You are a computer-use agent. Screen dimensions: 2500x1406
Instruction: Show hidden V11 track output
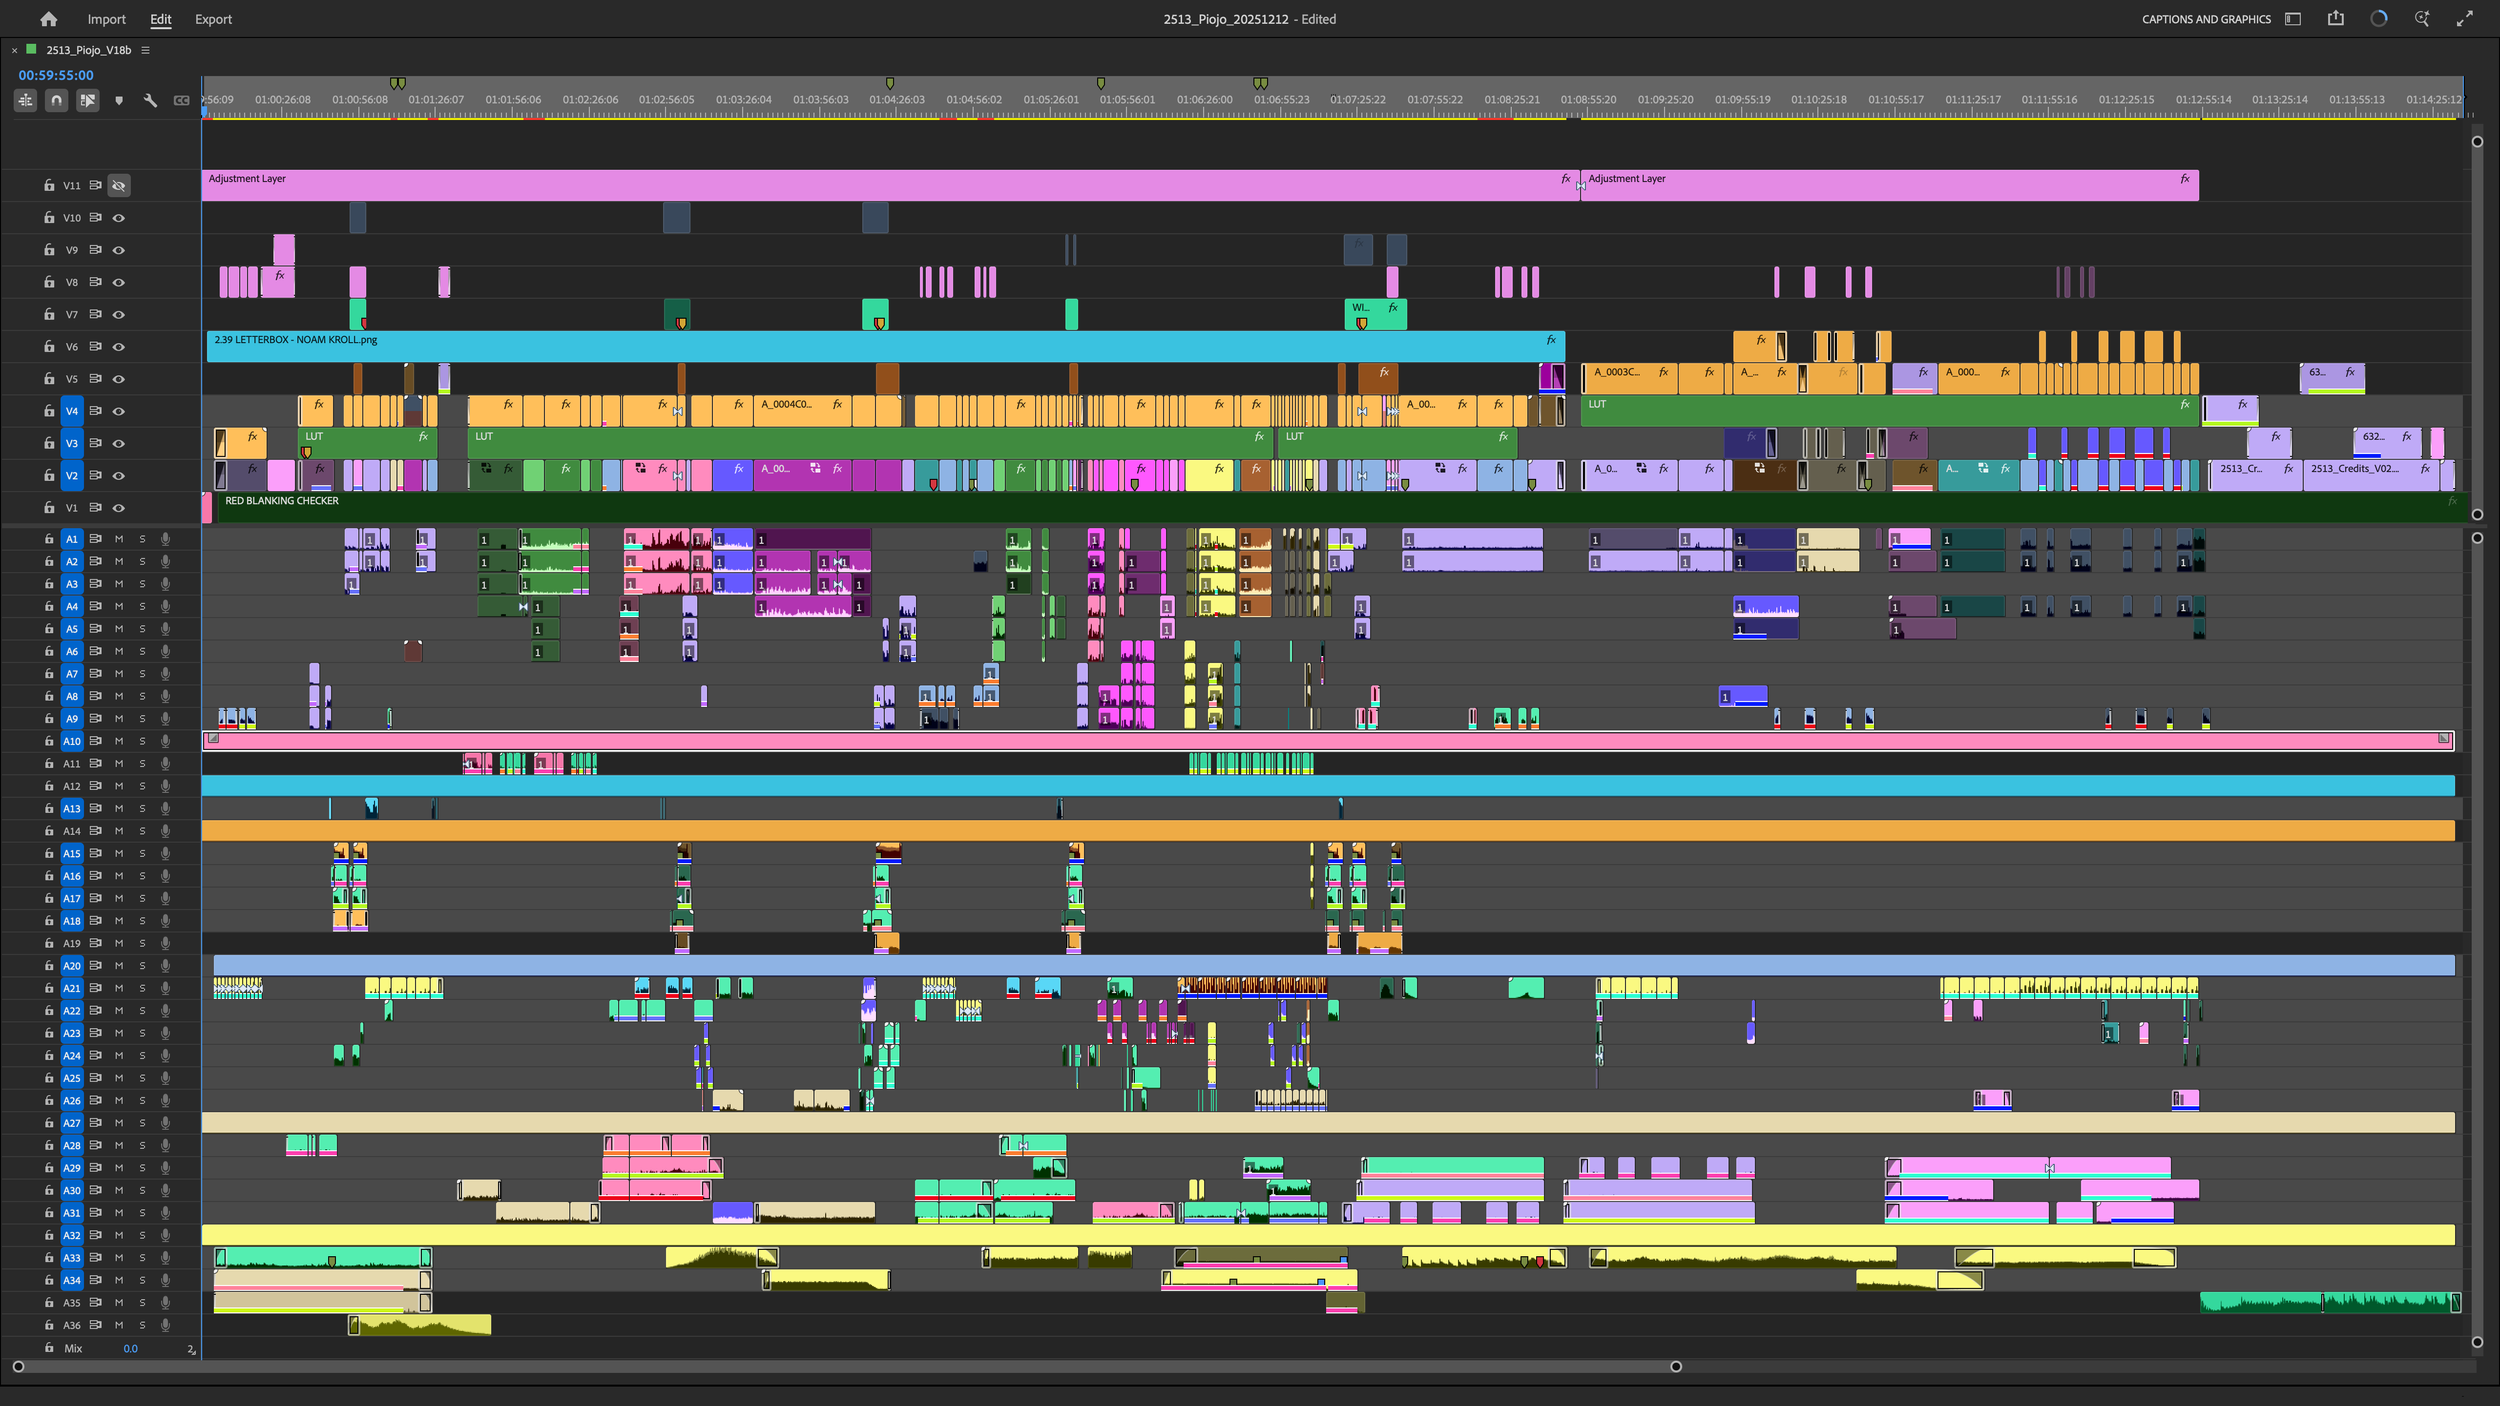click(119, 186)
